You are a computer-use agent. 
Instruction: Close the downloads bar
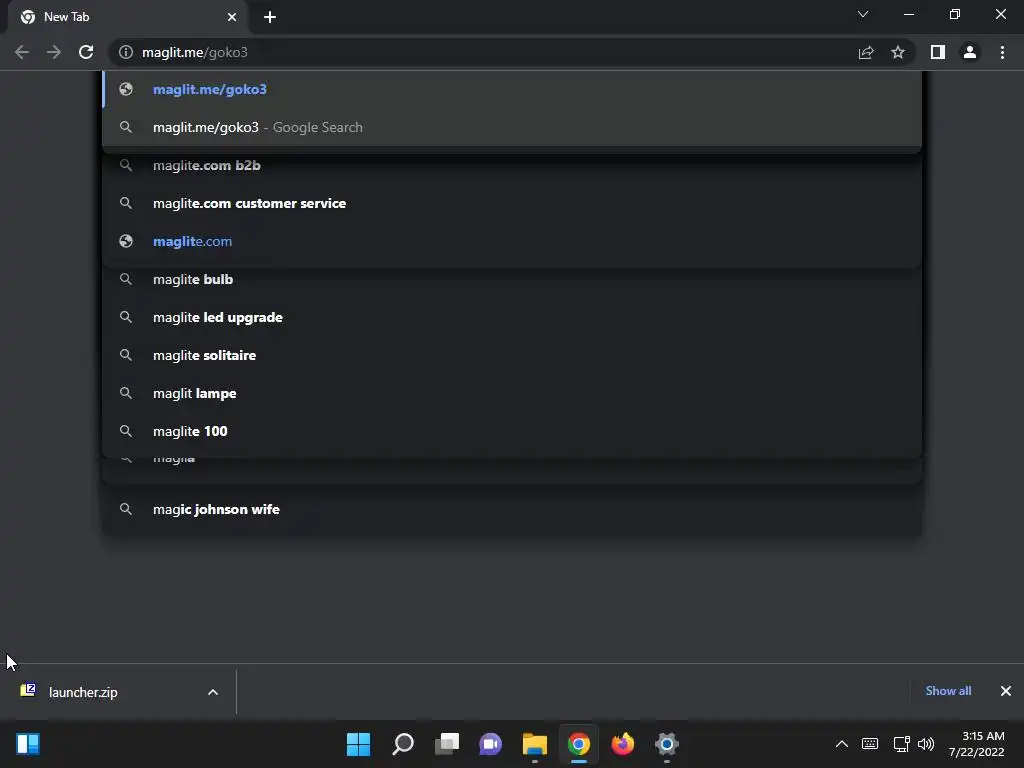(1006, 691)
